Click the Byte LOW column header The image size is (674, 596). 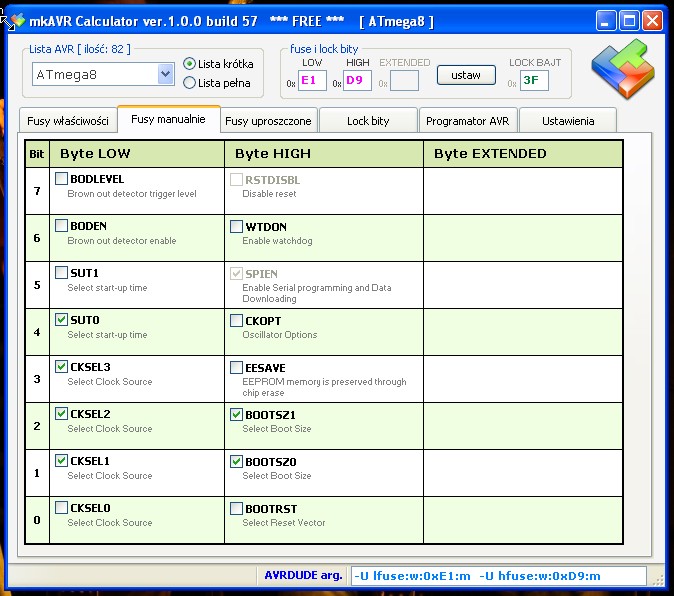coord(137,153)
